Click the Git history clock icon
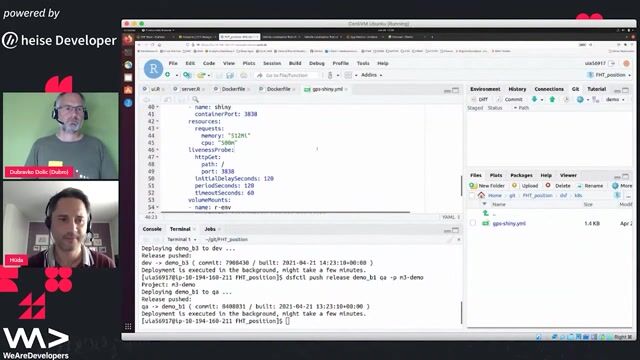640x360 pixels. click(566, 99)
